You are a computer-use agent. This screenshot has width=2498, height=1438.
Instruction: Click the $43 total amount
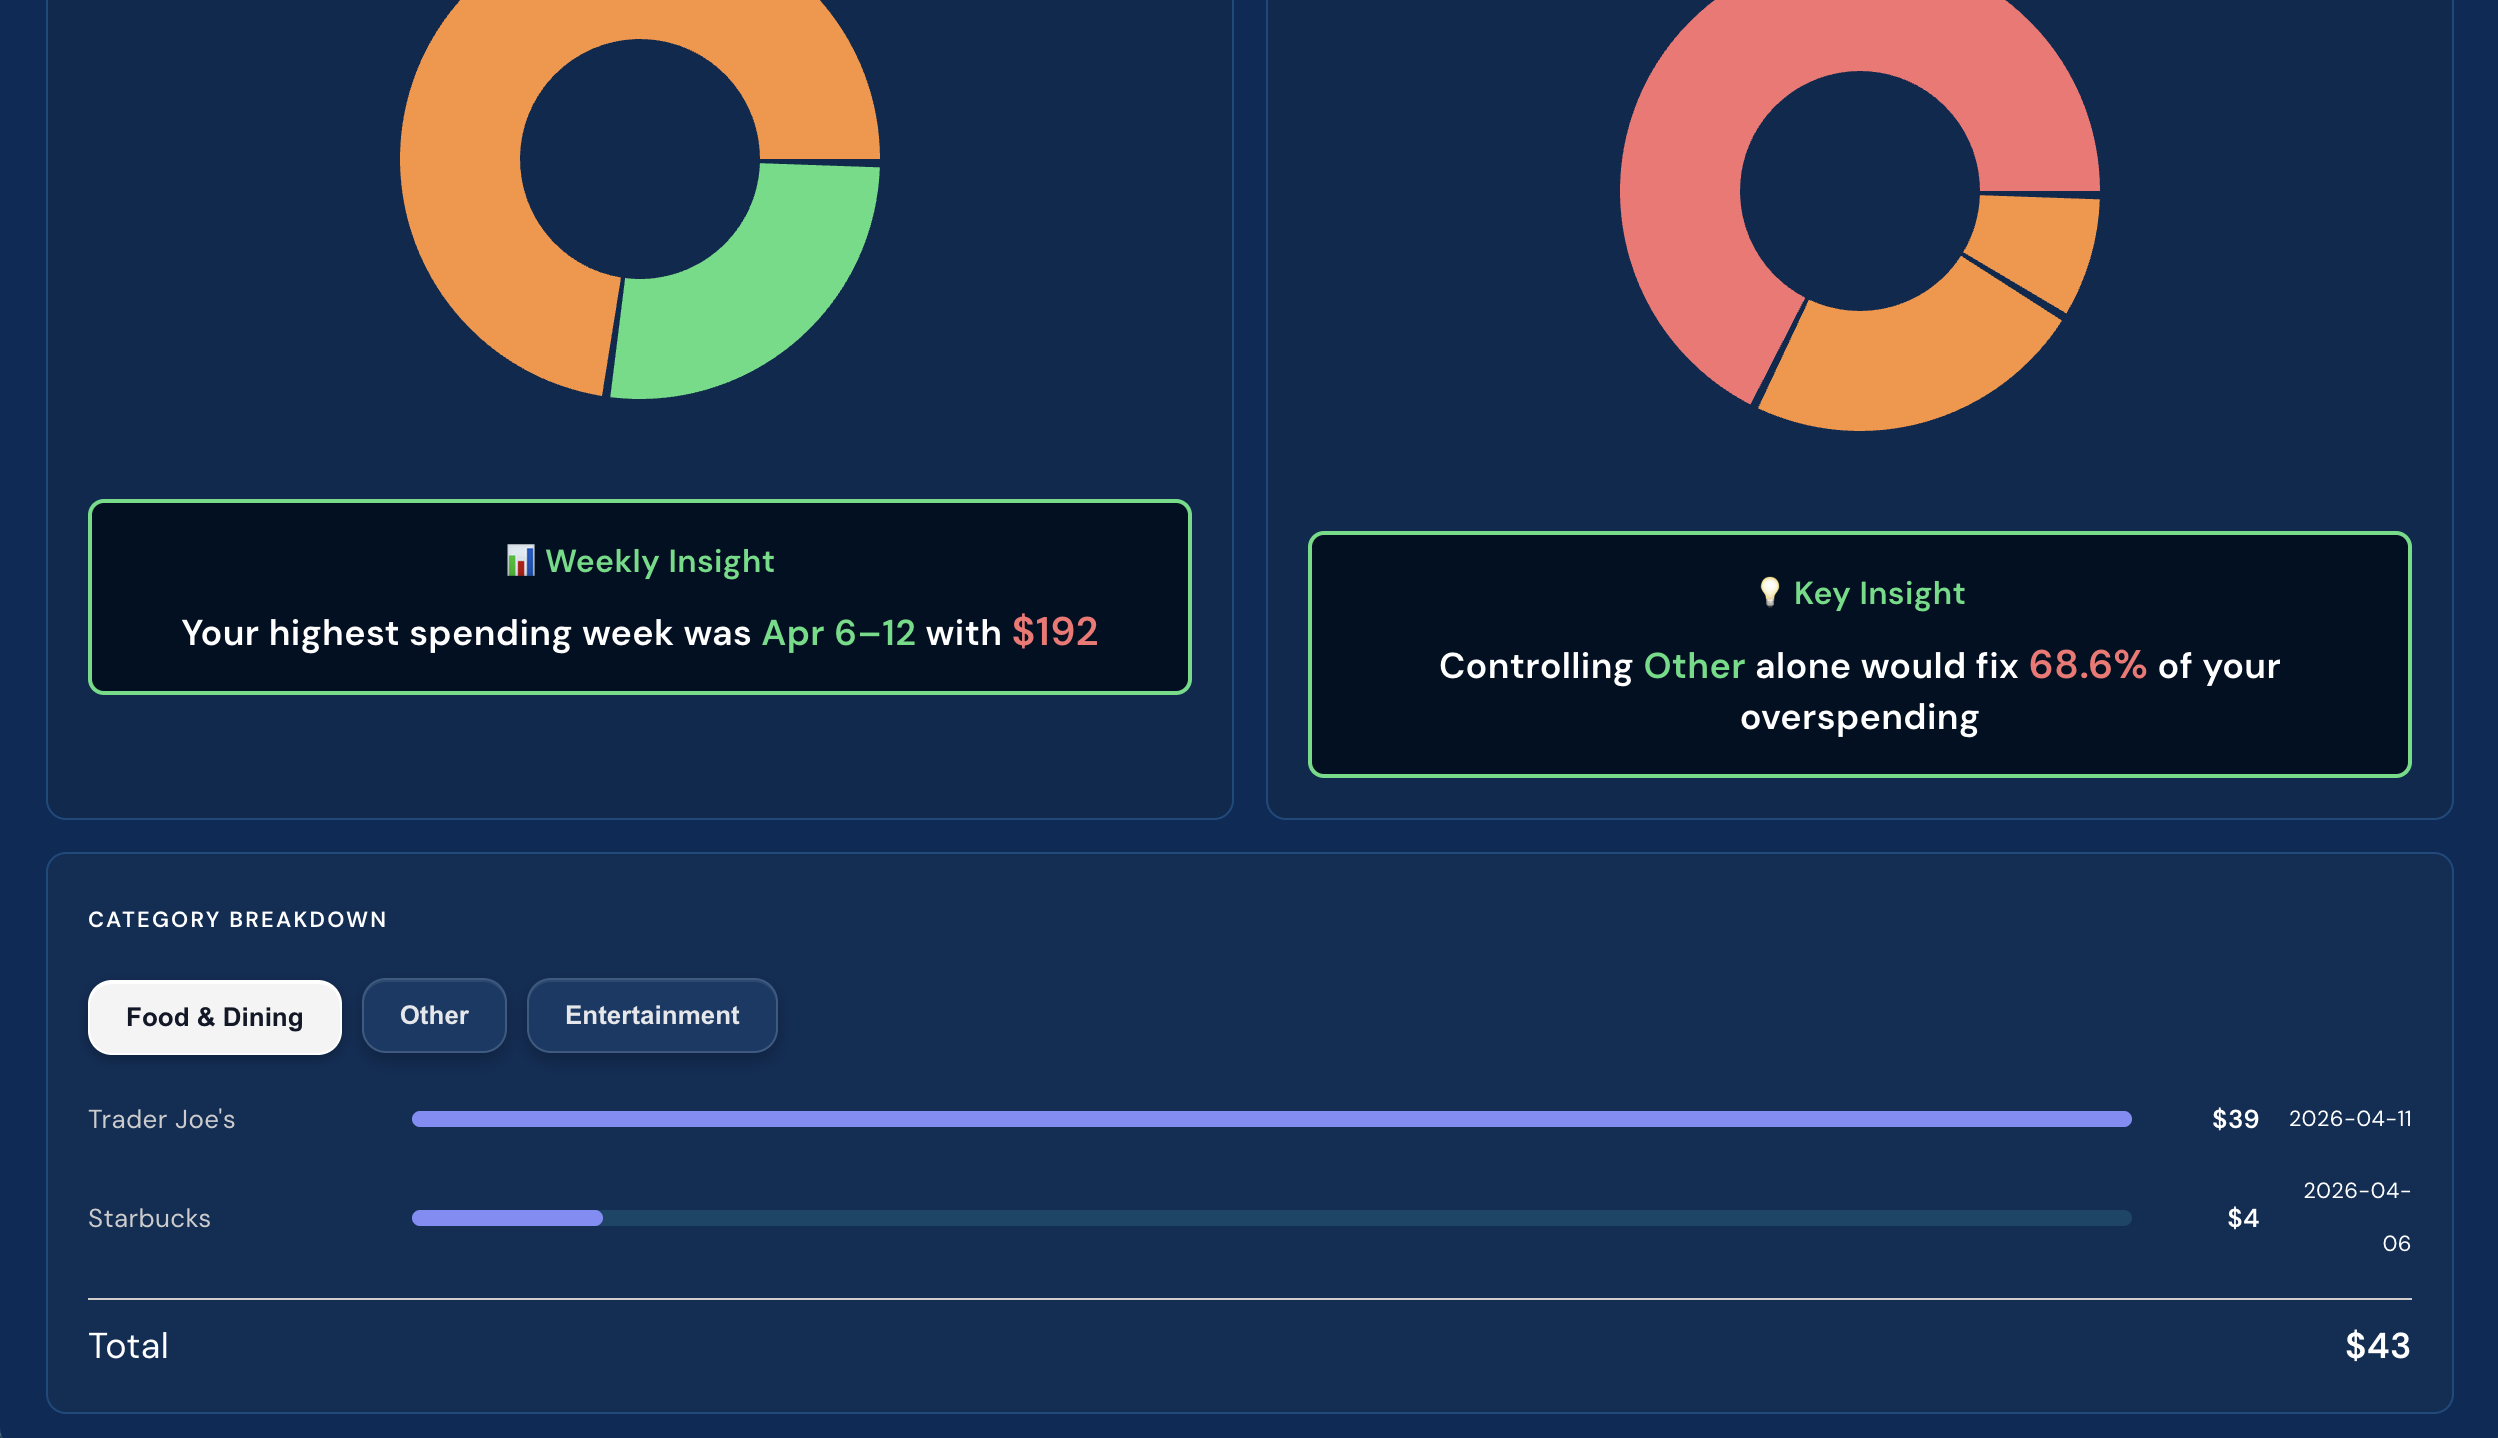coord(2377,1346)
